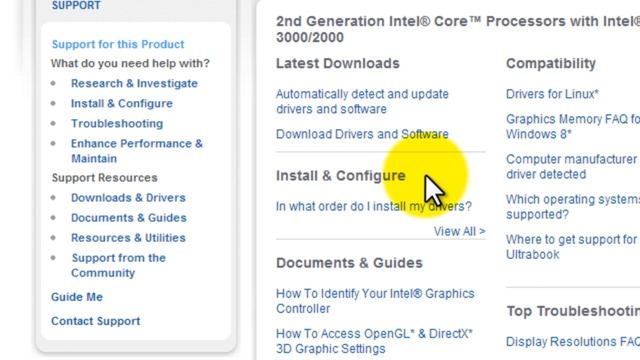The width and height of the screenshot is (640, 360).
Task: Click the Latest Downloads heading
Action: click(338, 63)
